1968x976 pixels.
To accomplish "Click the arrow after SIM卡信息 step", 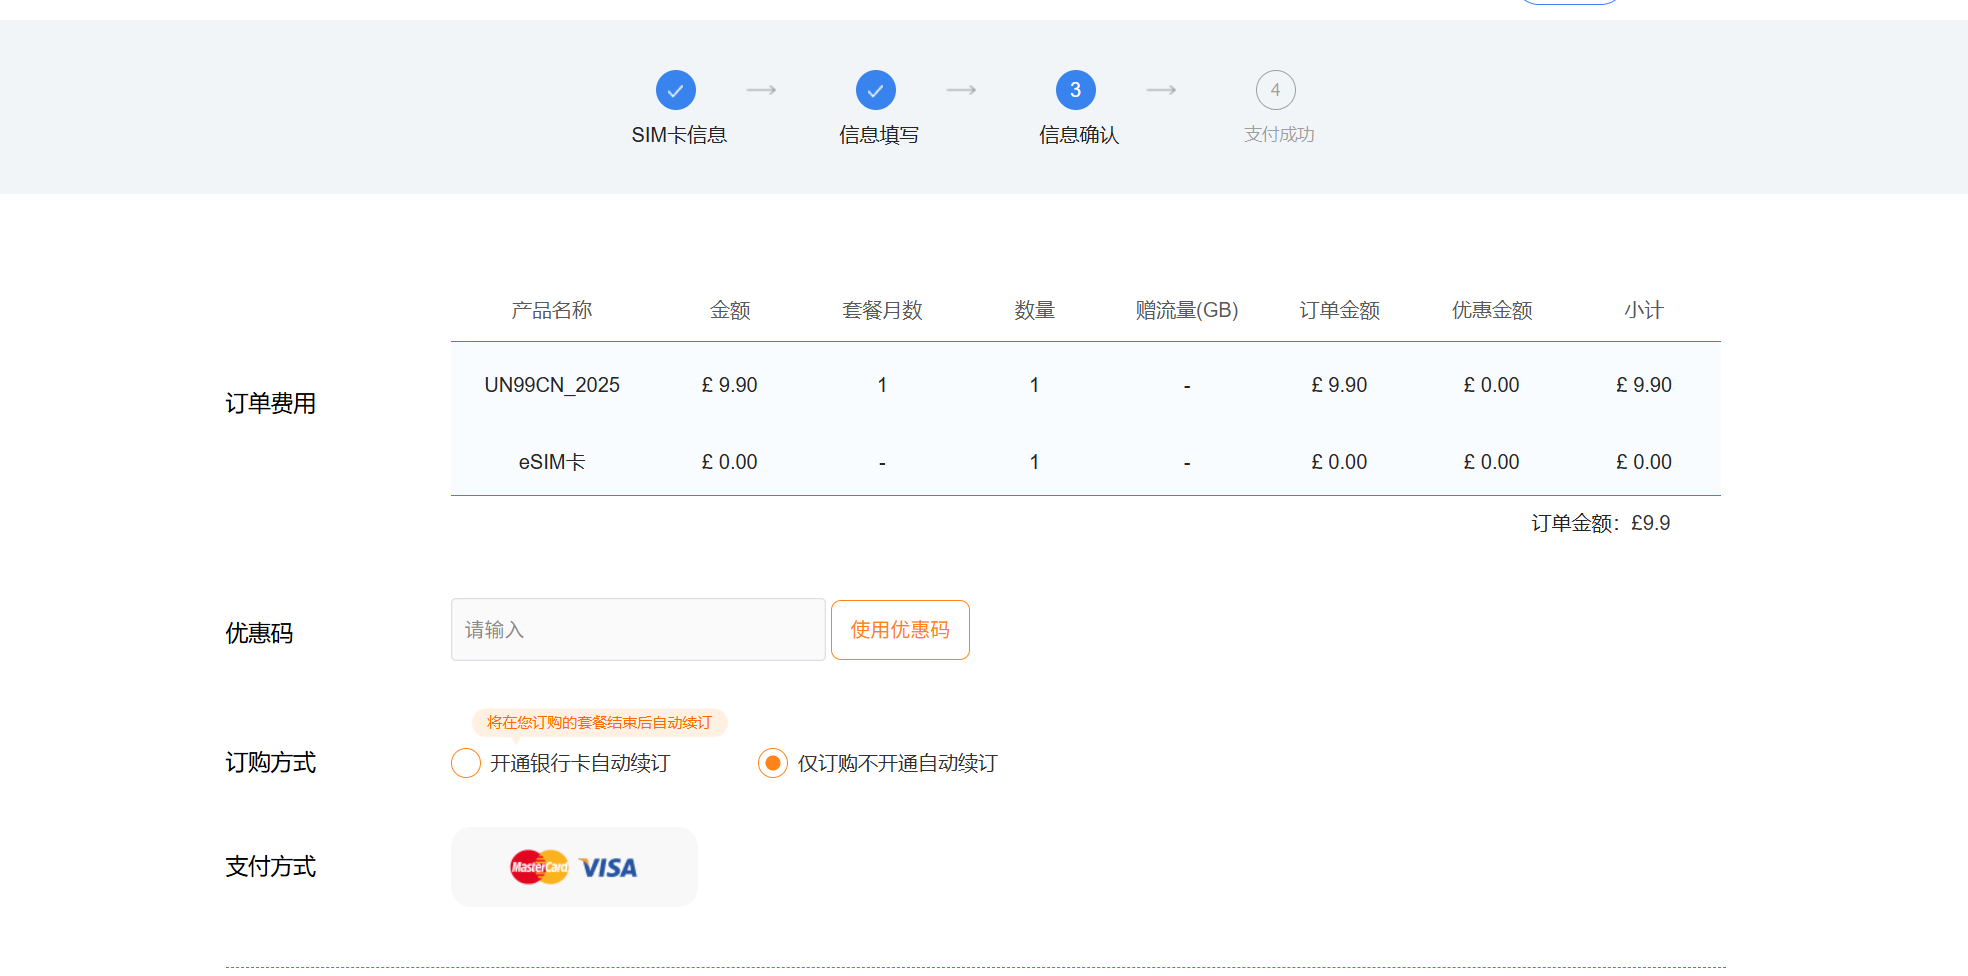I will click(x=762, y=89).
